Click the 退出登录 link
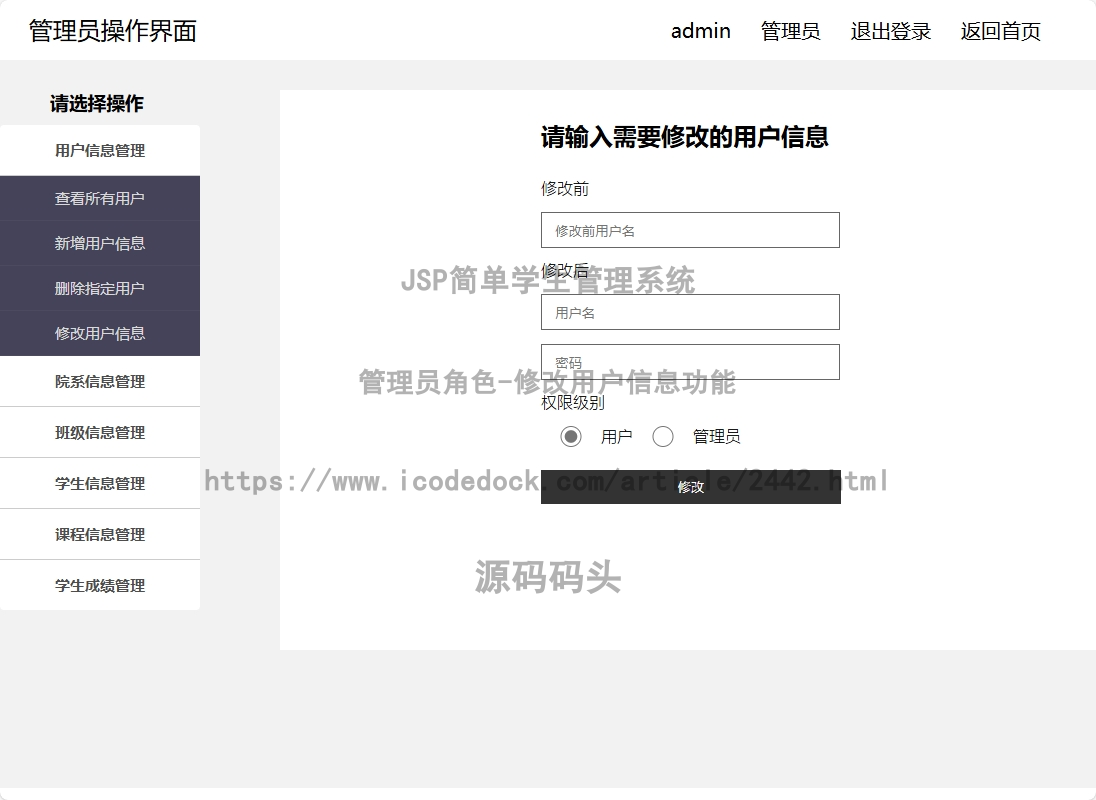This screenshot has height=800, width=1096. pos(890,31)
